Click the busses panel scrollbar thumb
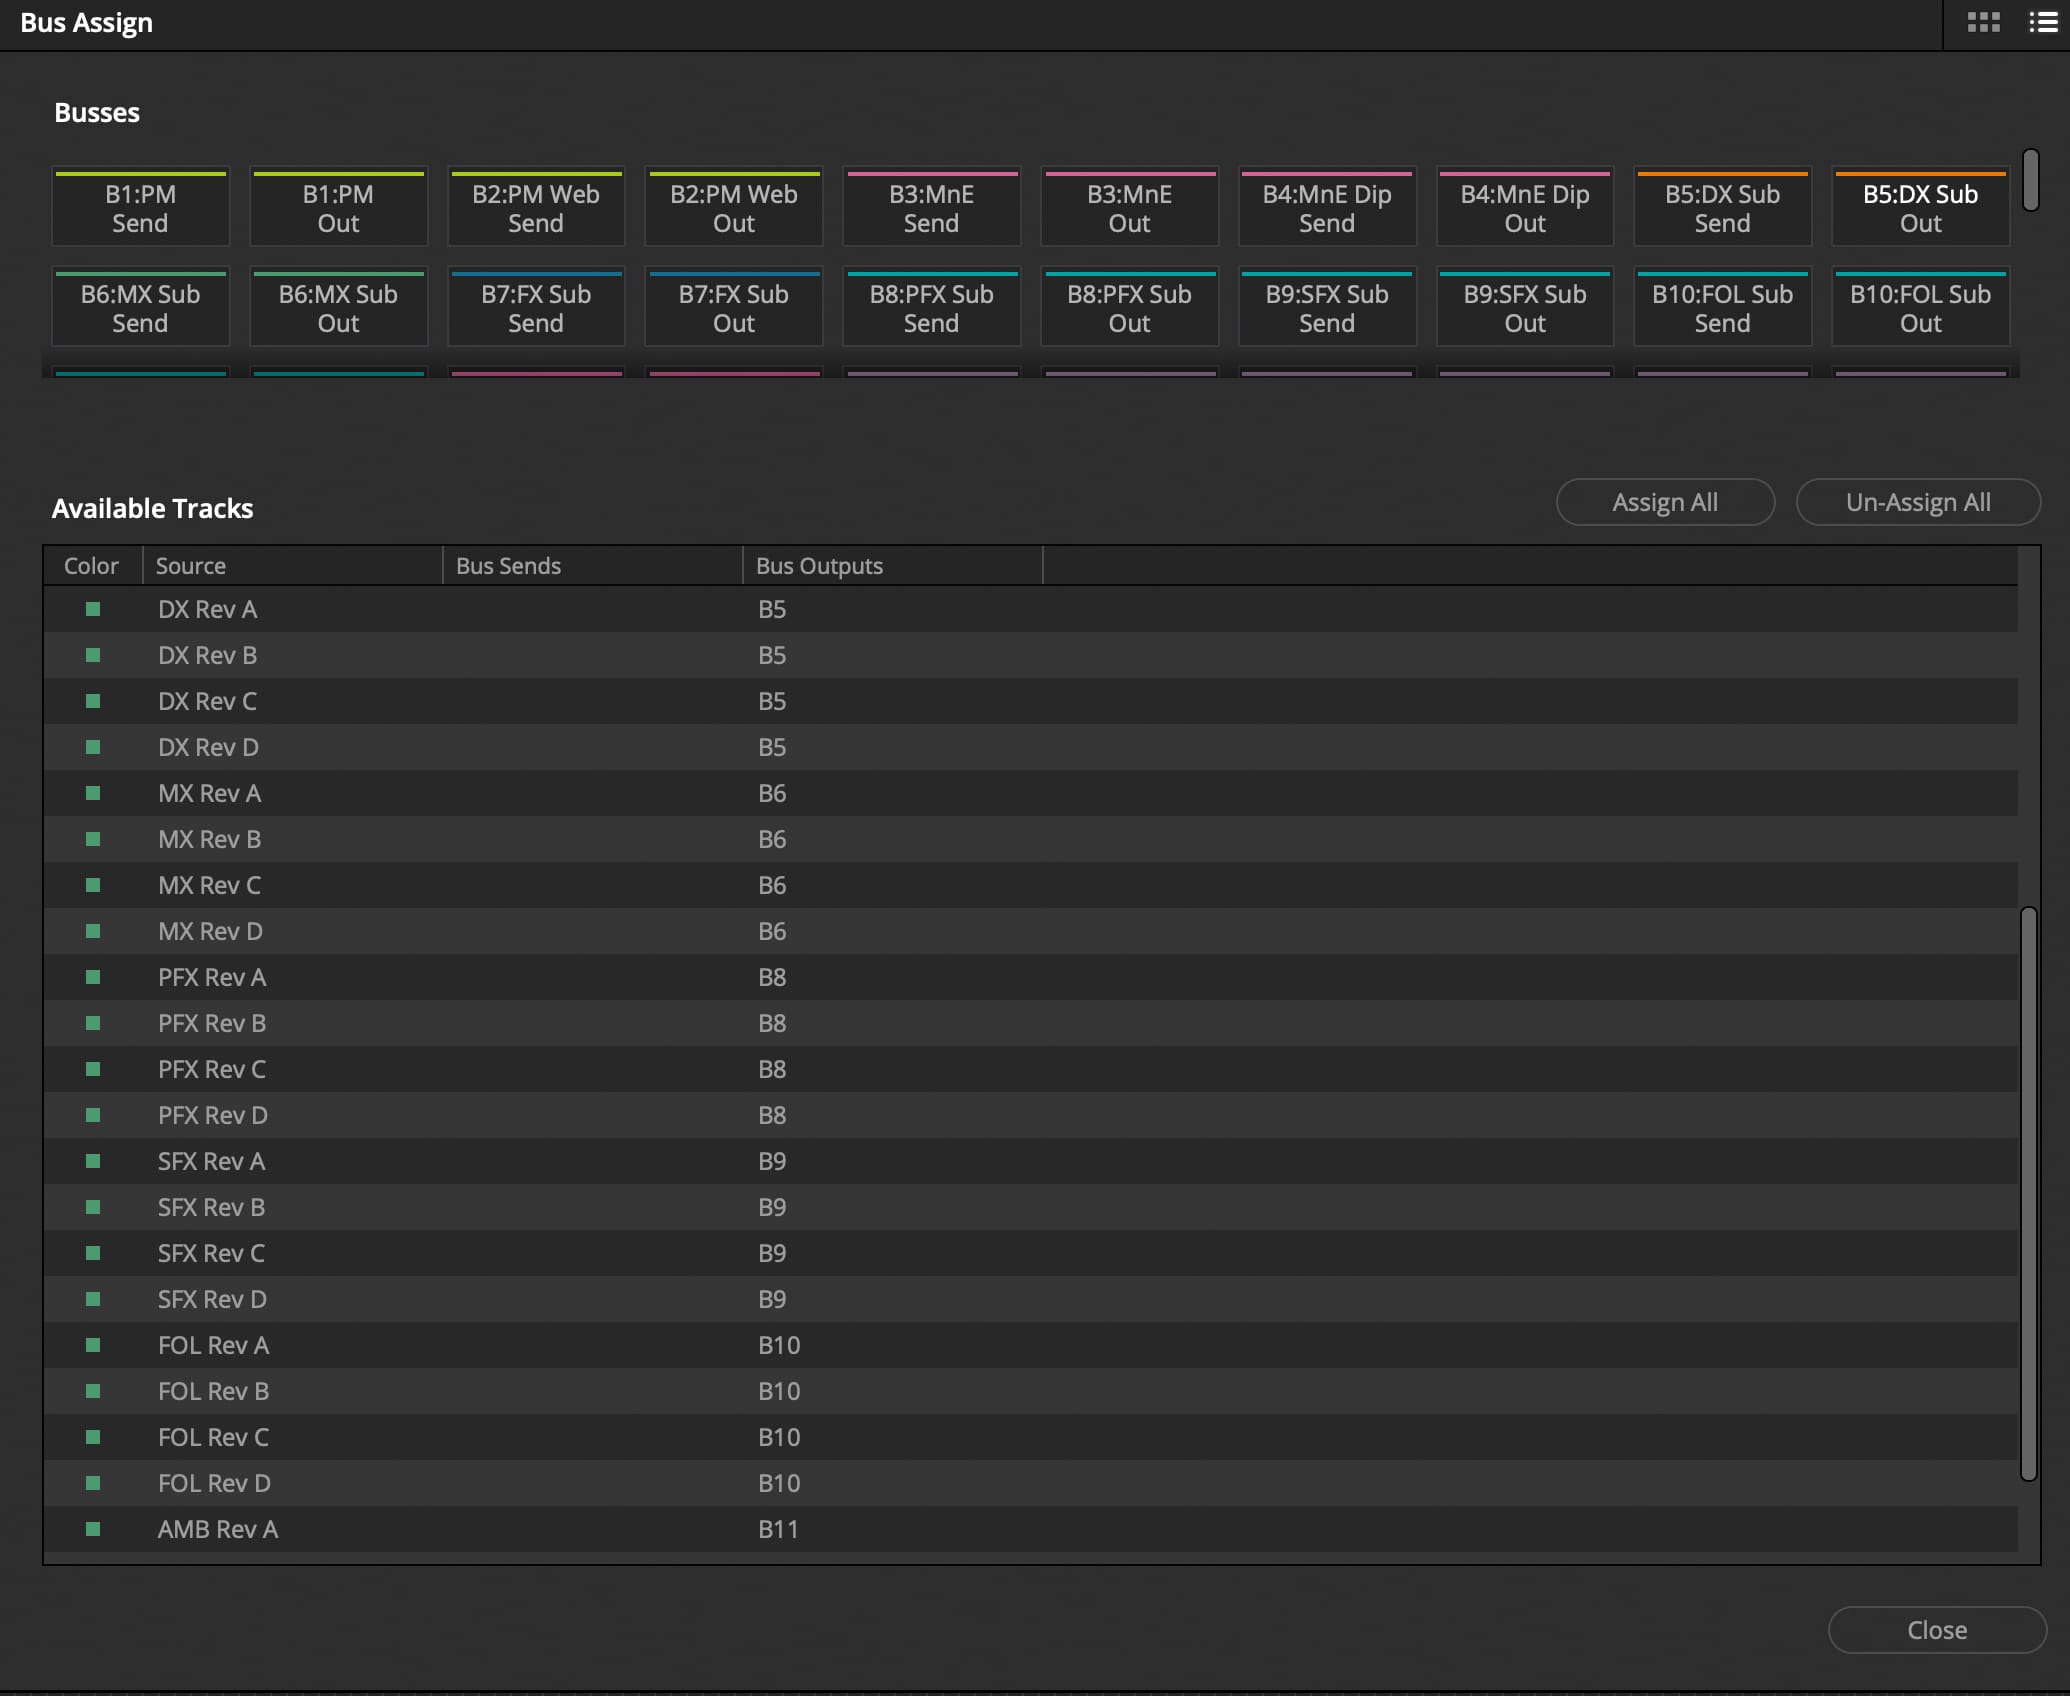2070x1696 pixels. (2030, 181)
